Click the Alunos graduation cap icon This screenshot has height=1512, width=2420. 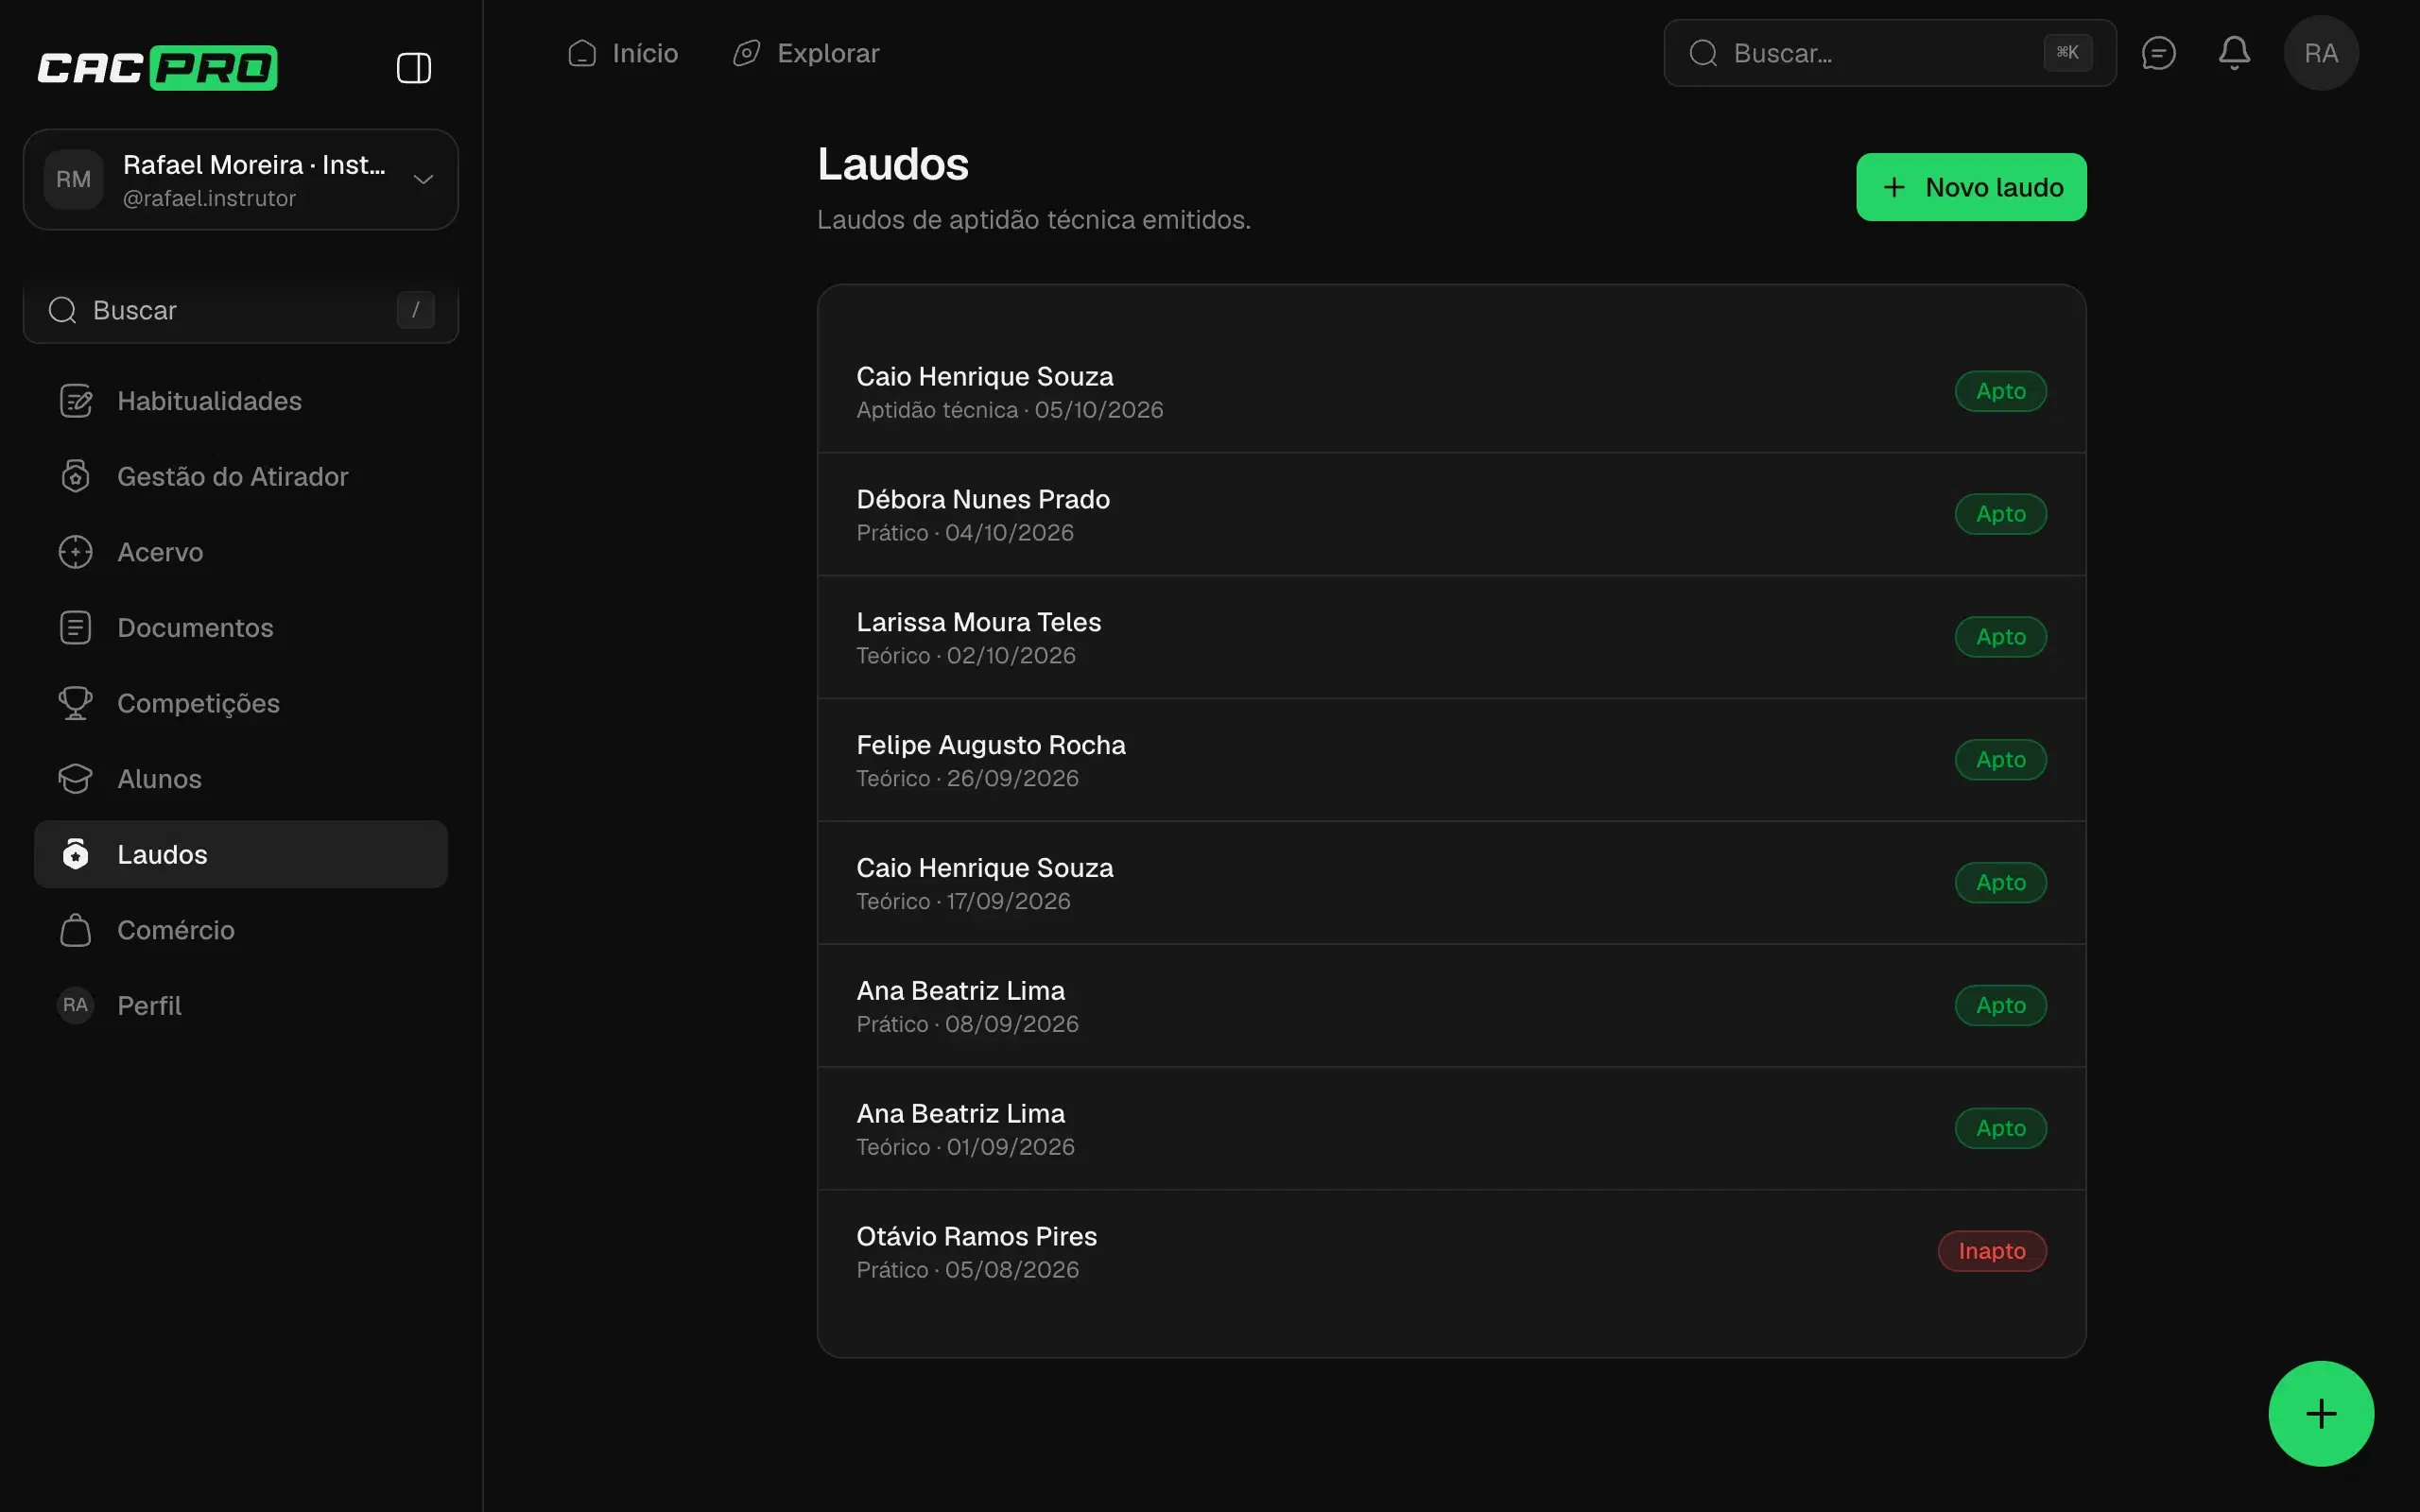click(x=76, y=778)
